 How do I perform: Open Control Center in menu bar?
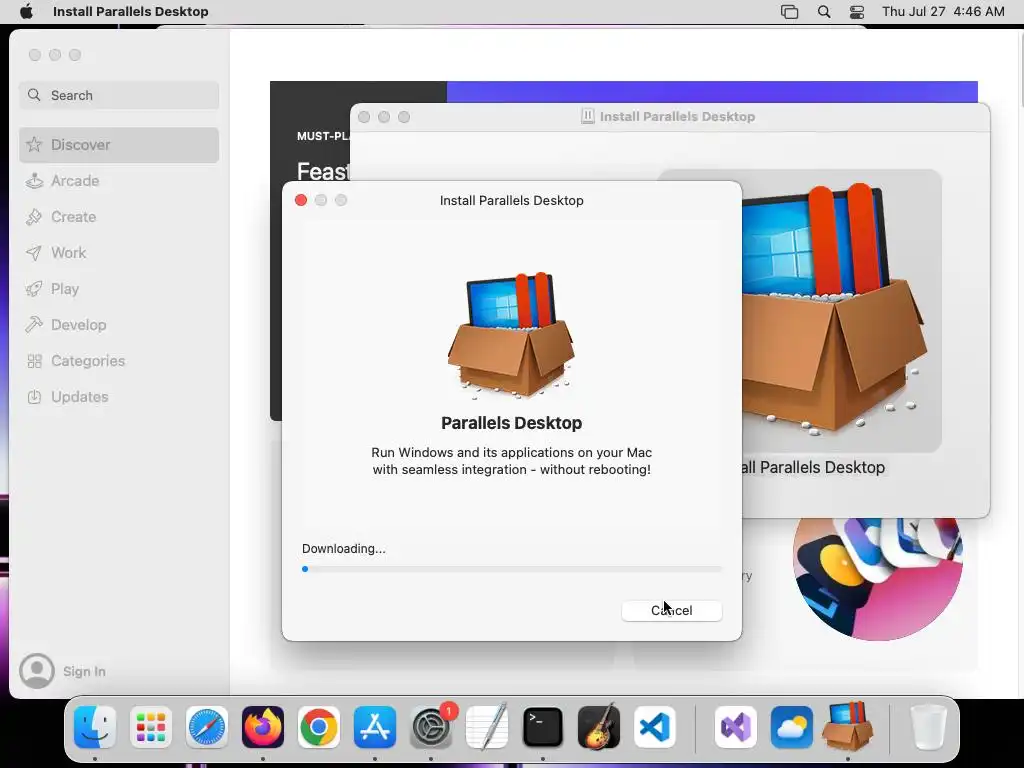pos(857,12)
